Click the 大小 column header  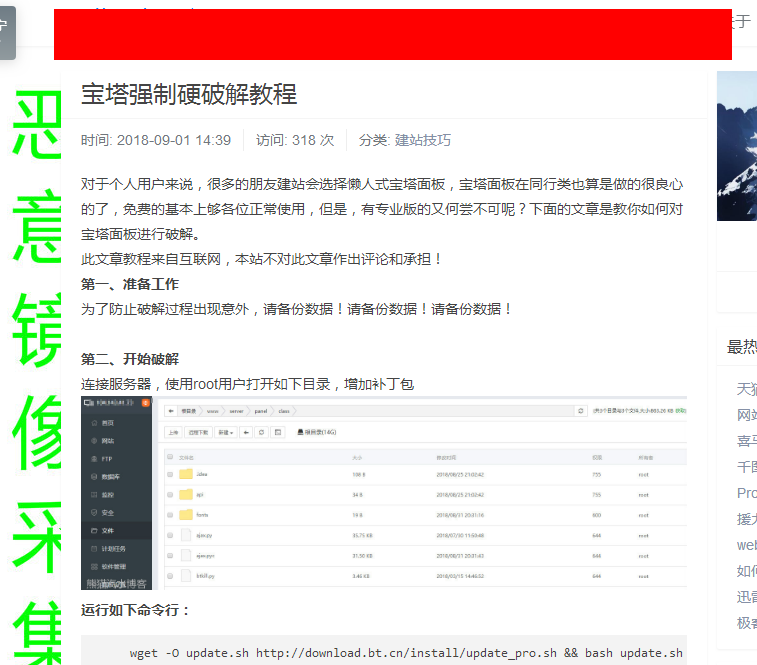click(357, 457)
